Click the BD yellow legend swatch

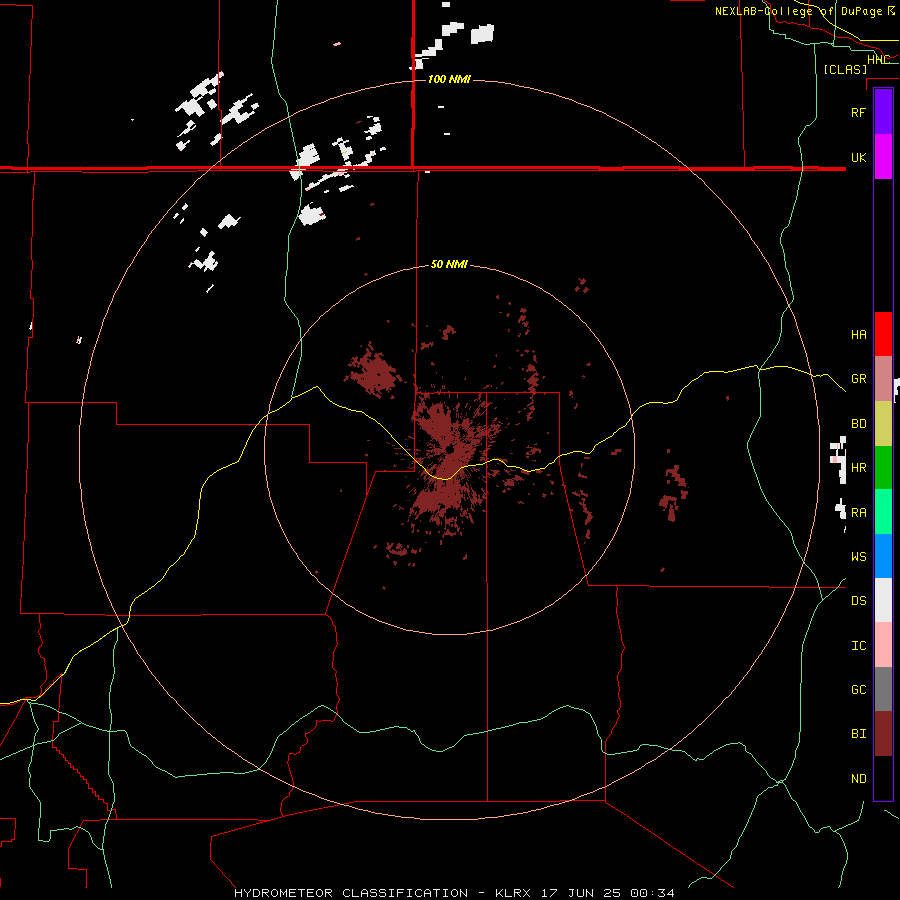[x=883, y=424]
